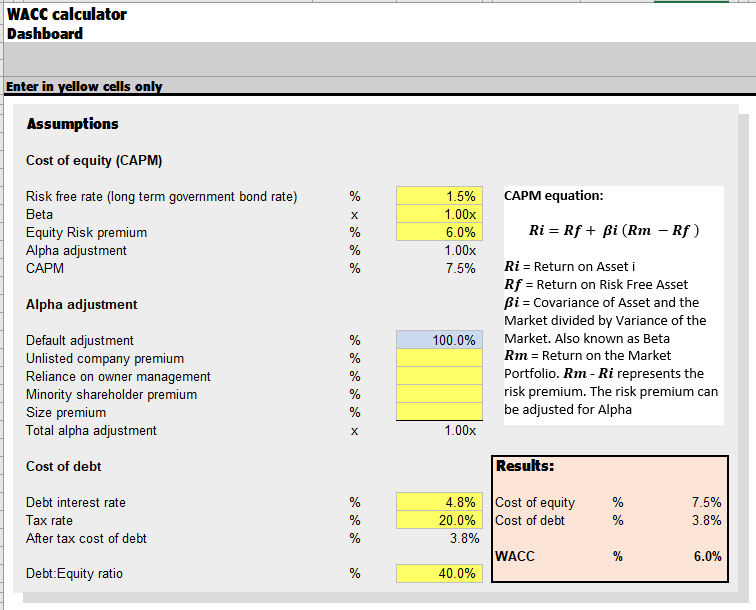Click the Ri = Rf + βi(Rm − Rf) formula
The height and width of the screenshot is (610, 756).
(x=614, y=230)
